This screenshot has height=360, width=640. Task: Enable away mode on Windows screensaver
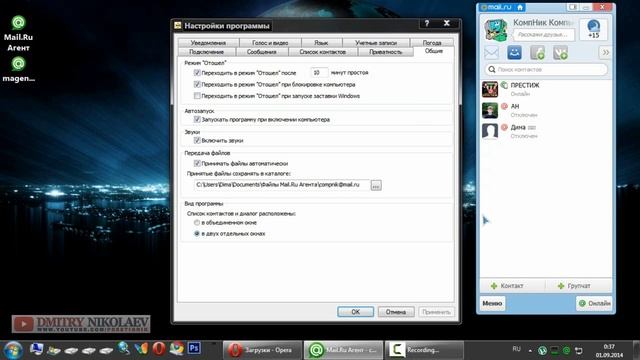coord(197,96)
